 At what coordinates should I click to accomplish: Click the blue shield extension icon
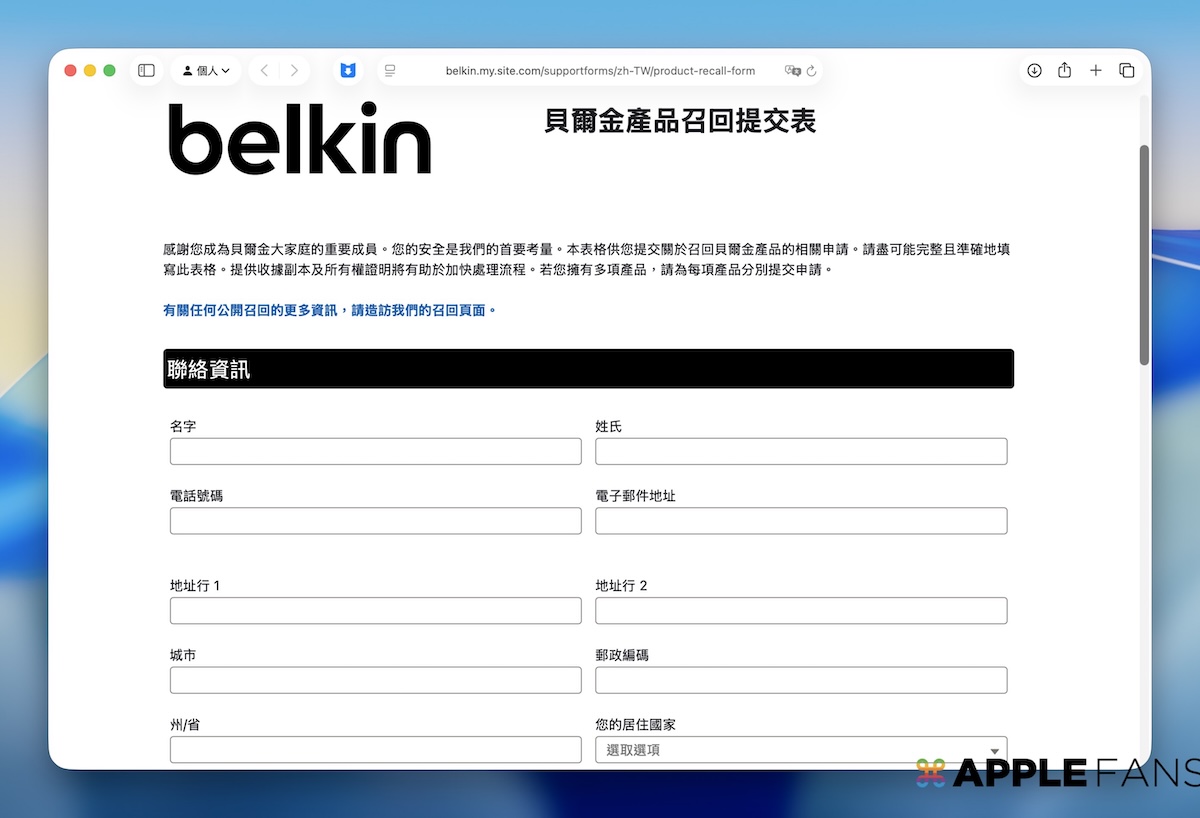pos(347,71)
